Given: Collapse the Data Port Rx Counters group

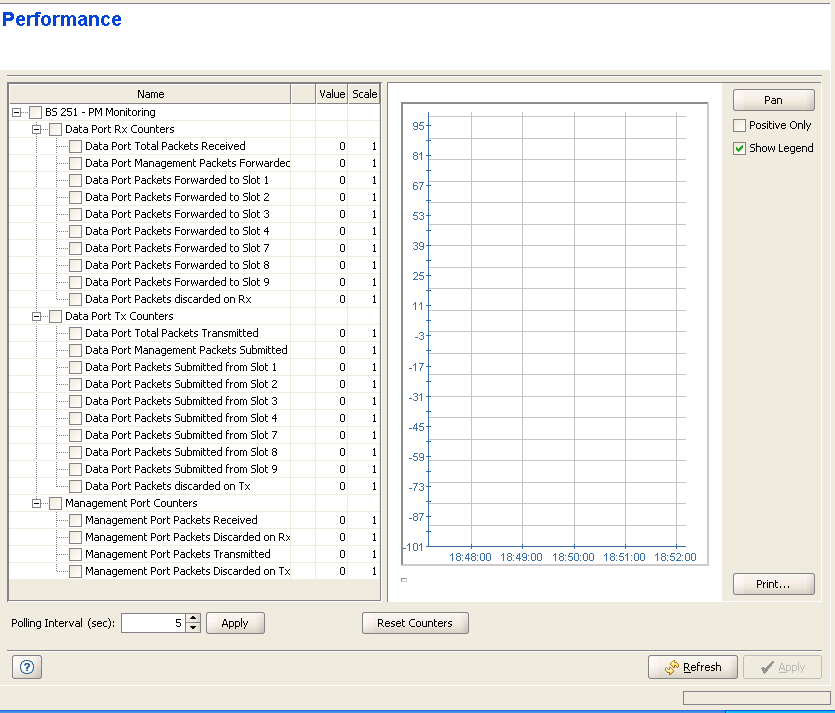Looking at the screenshot, I should (x=37, y=130).
